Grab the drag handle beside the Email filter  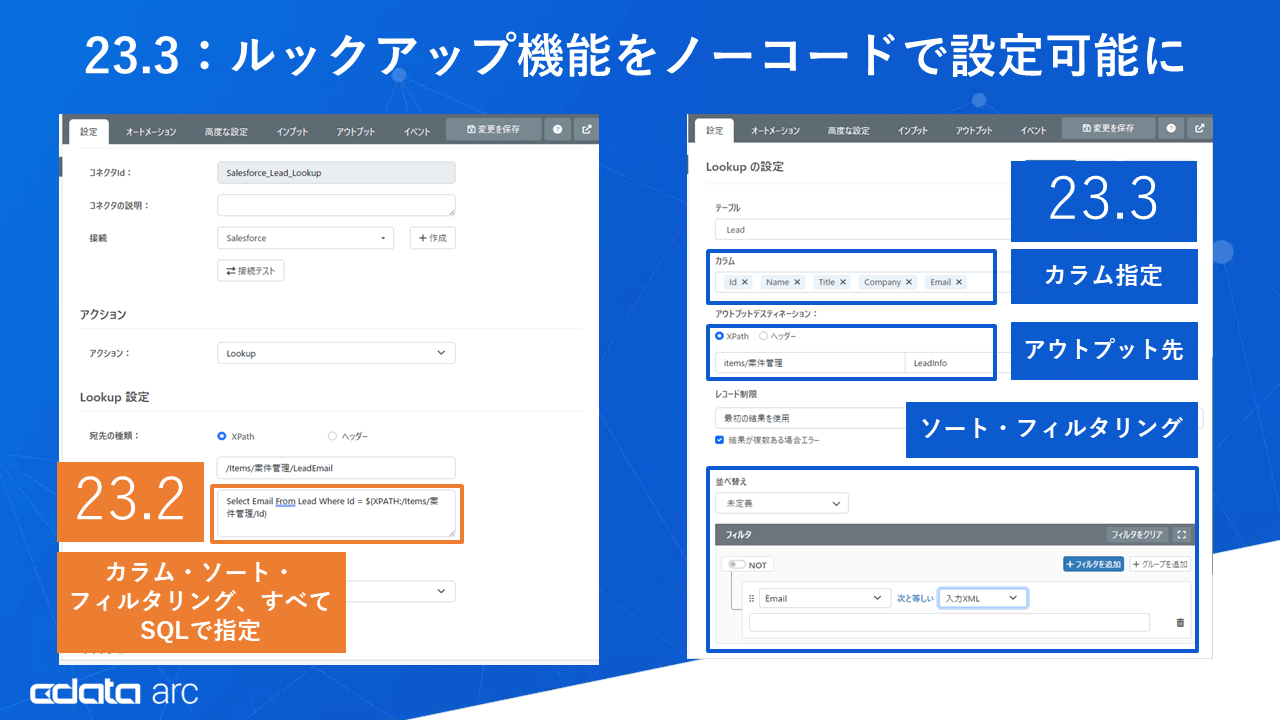752,598
